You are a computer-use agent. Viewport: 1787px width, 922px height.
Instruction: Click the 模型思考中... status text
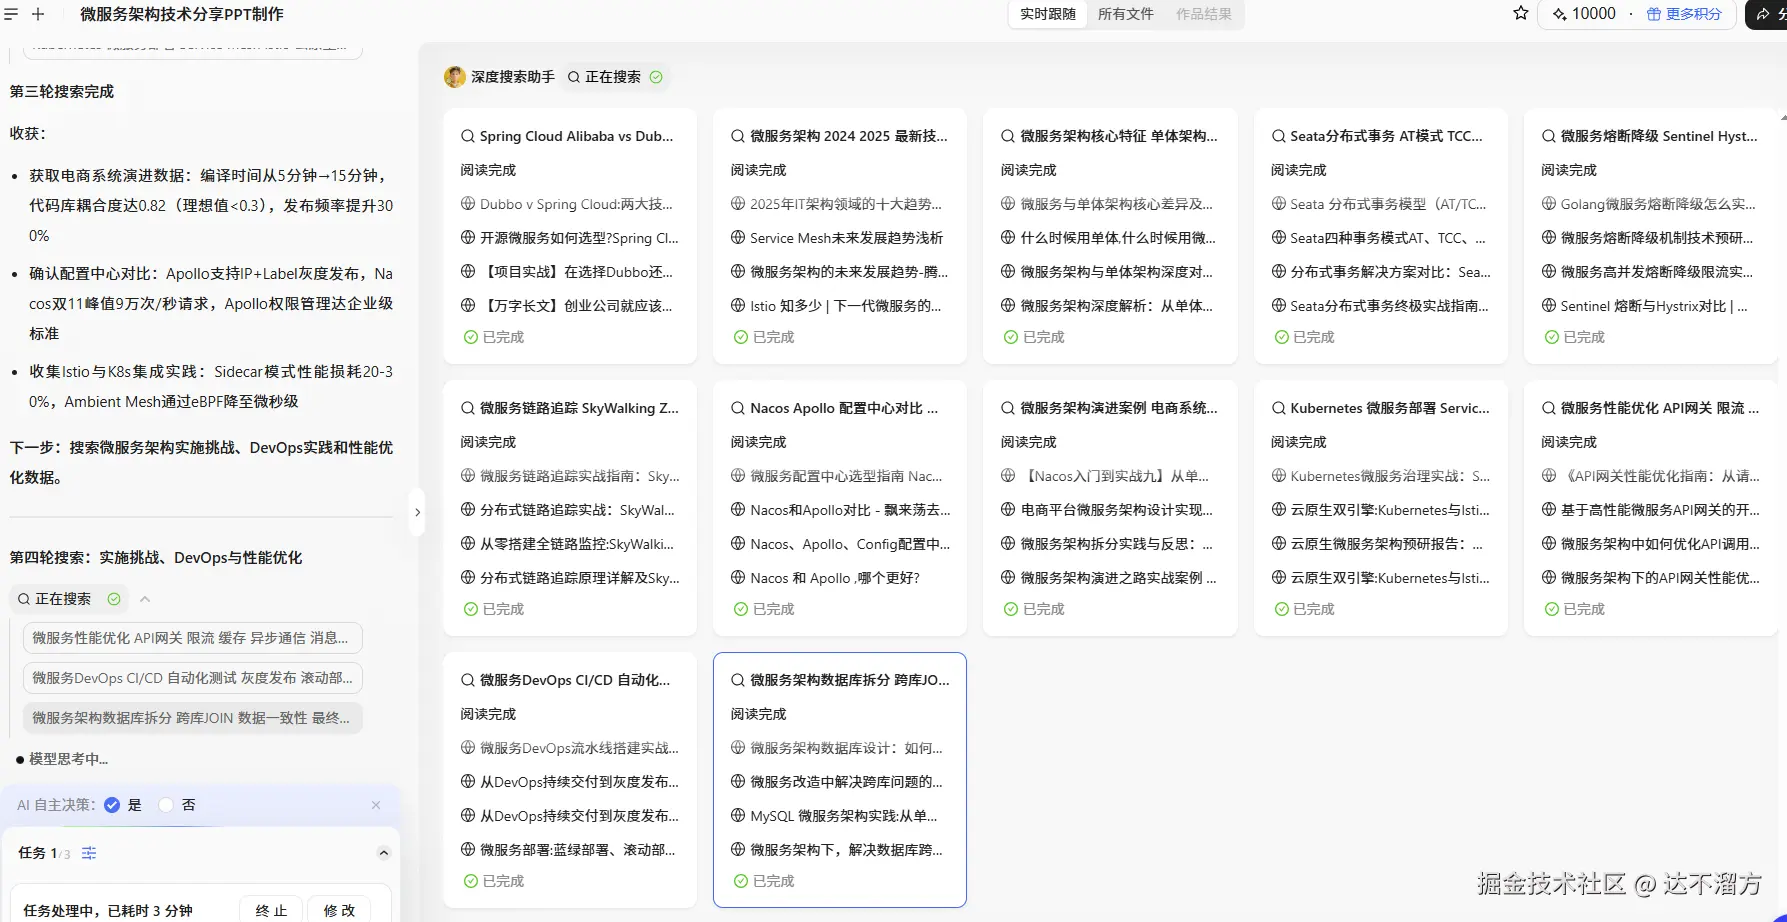point(68,759)
